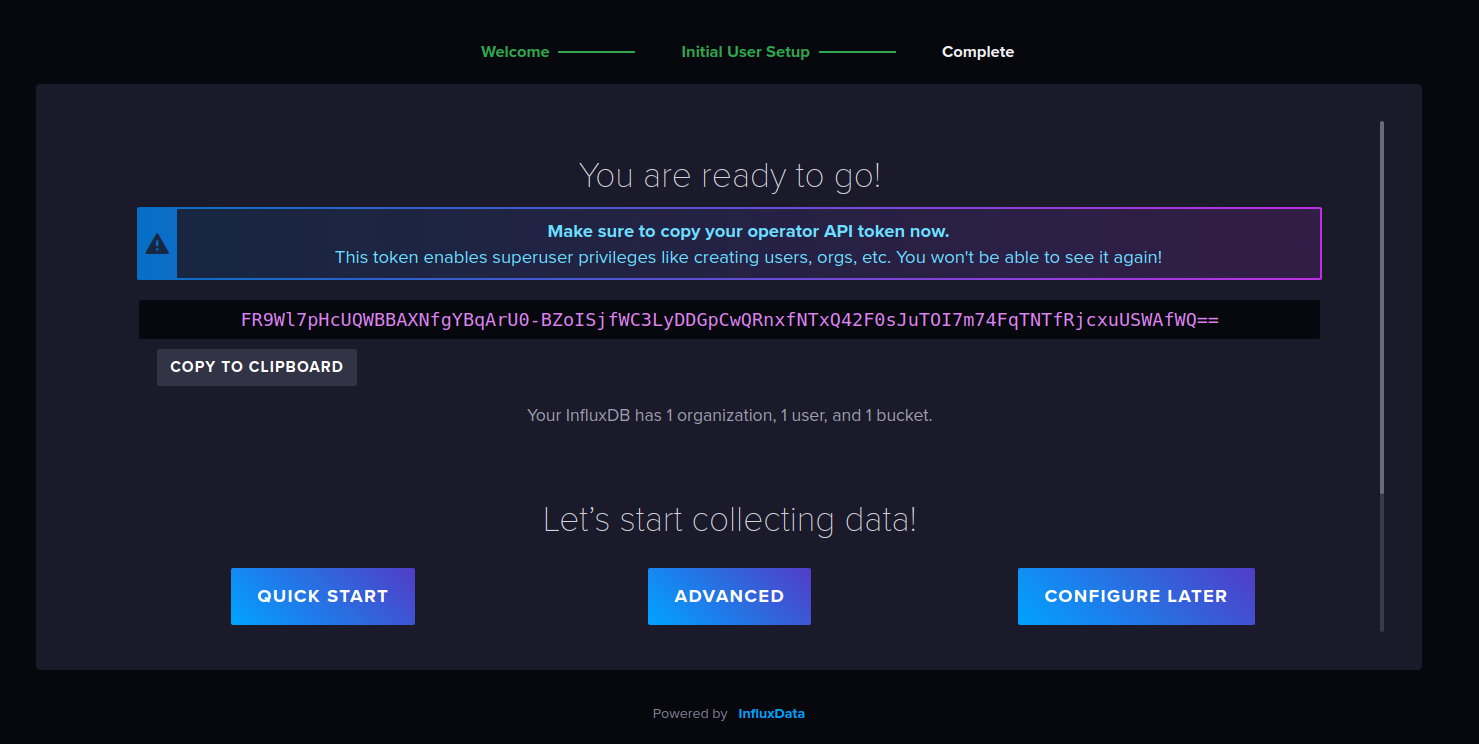Click the progress line after Initial User Setup
Image resolution: width=1479 pixels, height=744 pixels.
(x=857, y=52)
